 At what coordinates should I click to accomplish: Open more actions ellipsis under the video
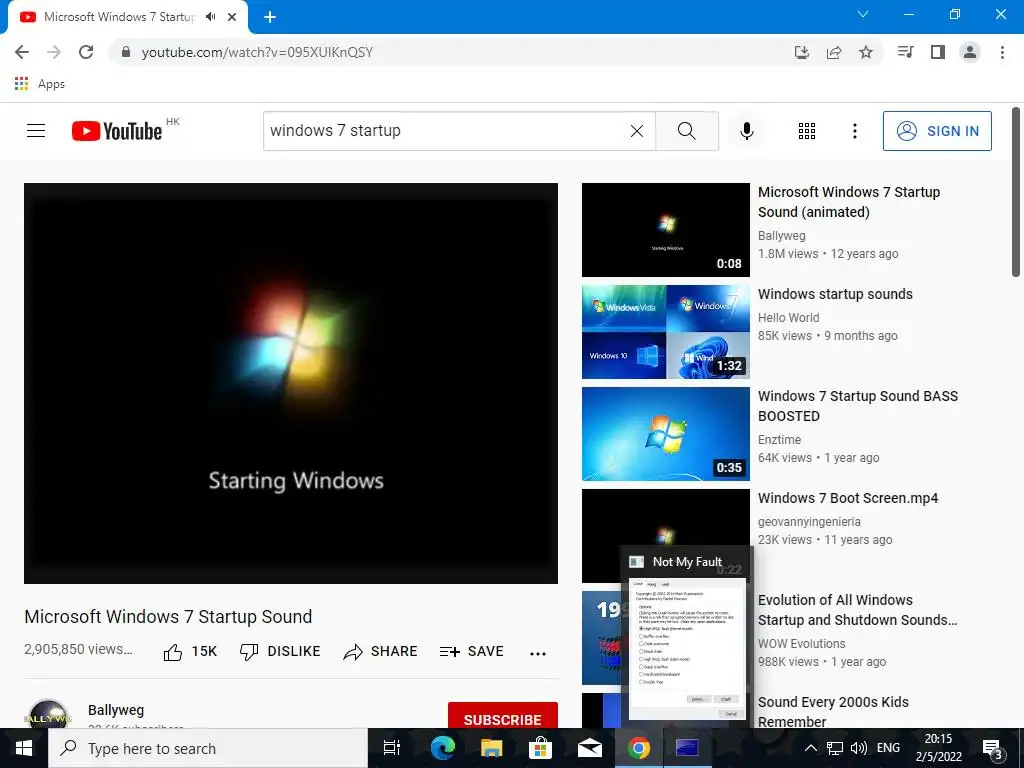(538, 653)
